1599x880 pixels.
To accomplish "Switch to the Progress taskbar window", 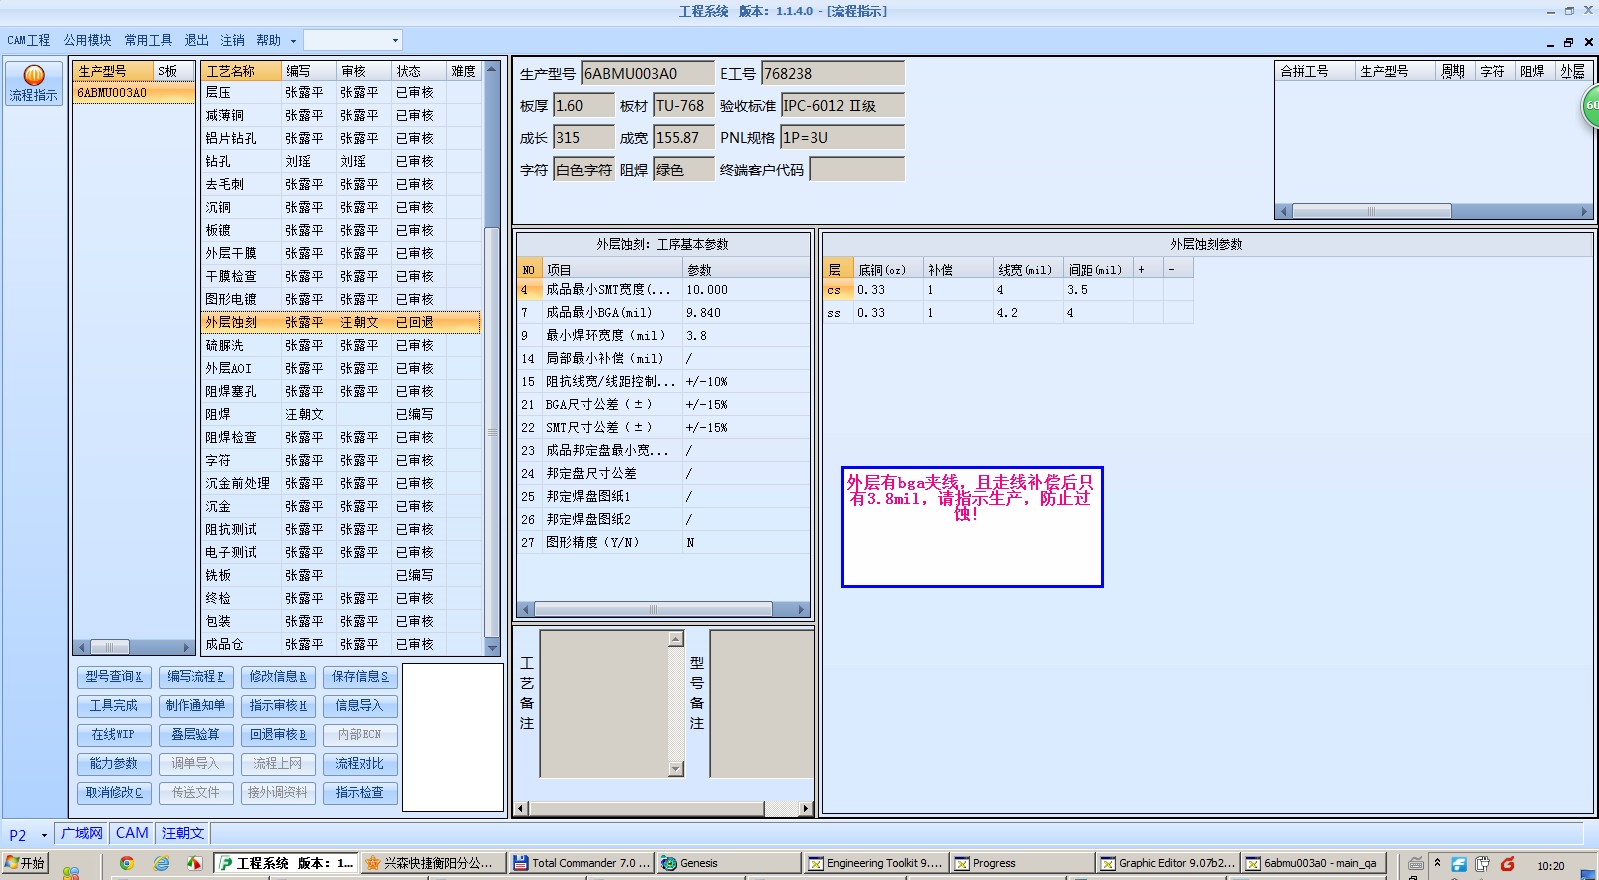I will 1022,863.
